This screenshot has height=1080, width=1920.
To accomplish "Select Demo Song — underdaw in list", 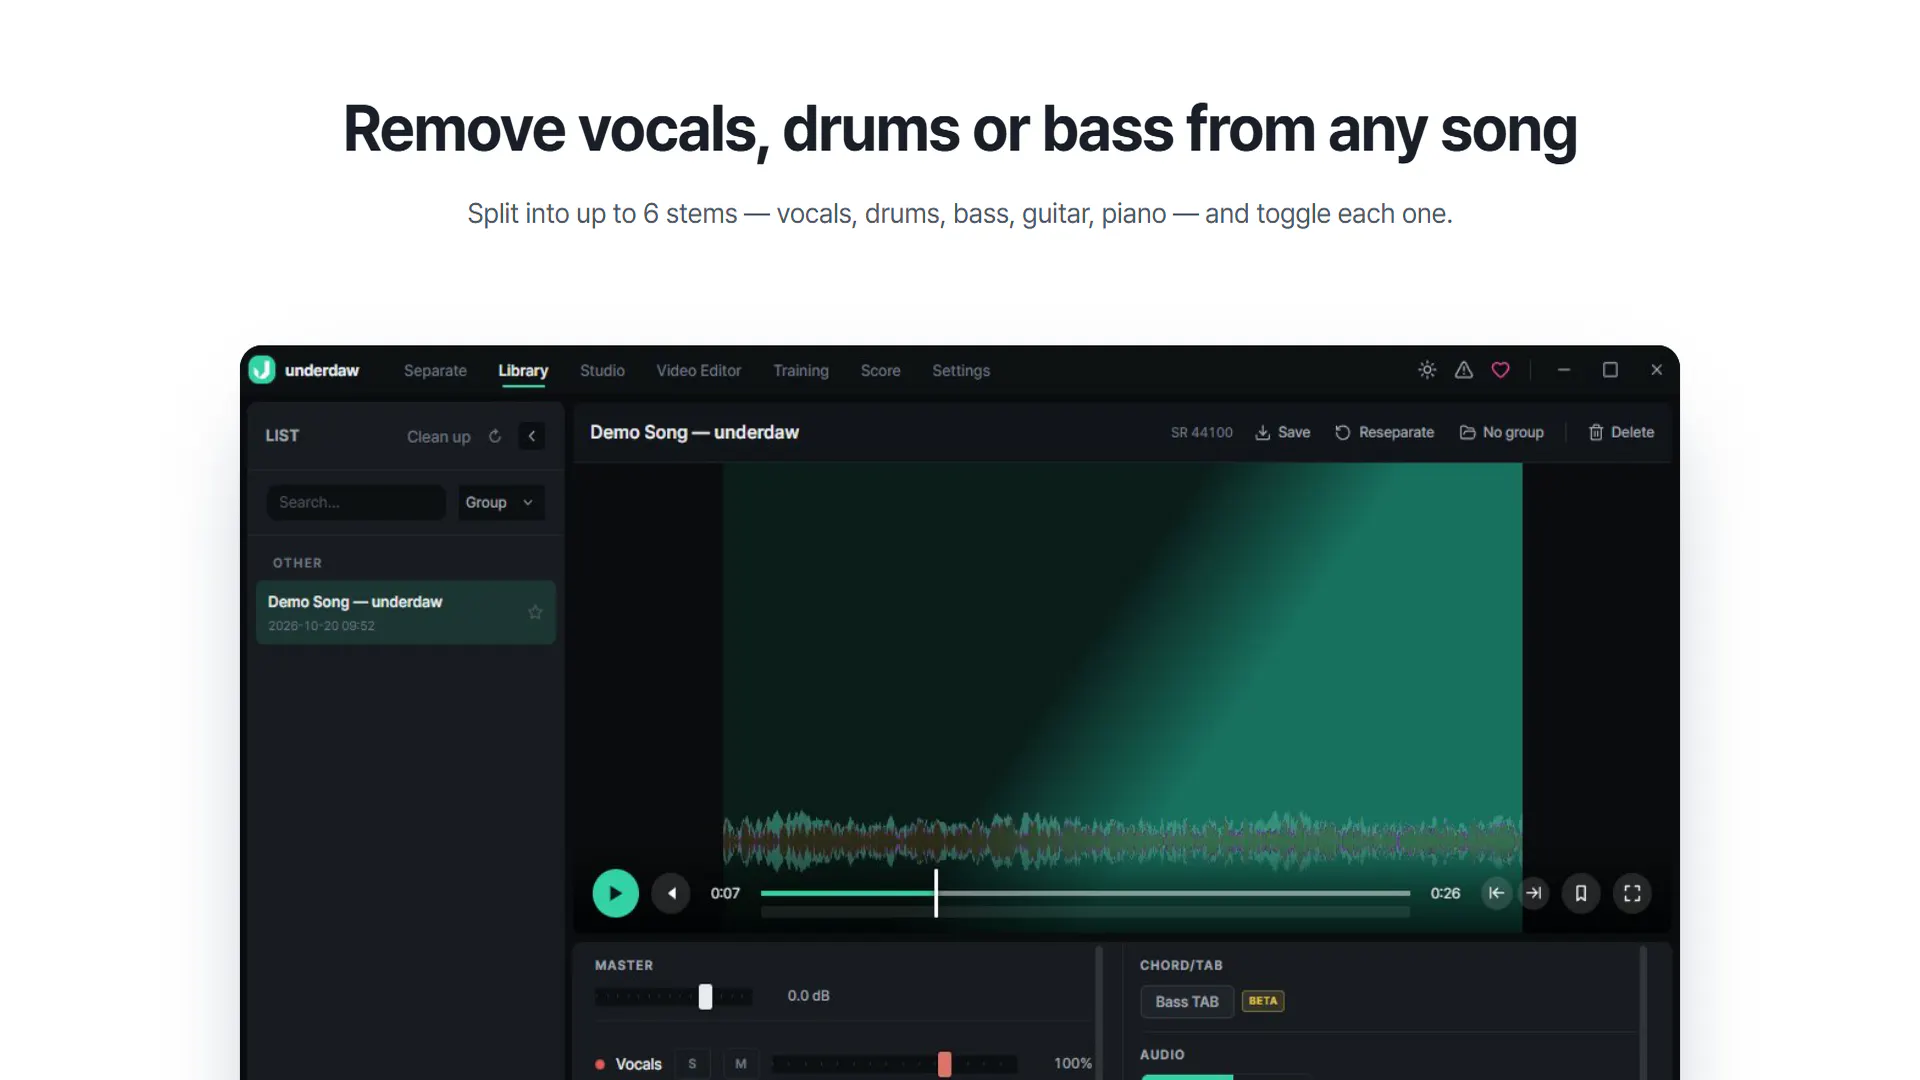I will click(406, 612).
